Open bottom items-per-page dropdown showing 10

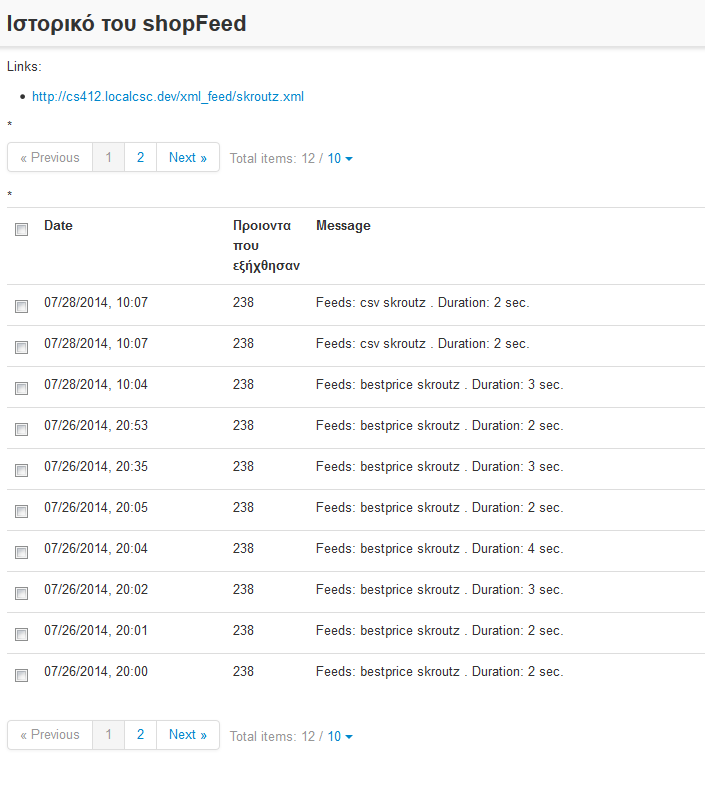pos(340,737)
